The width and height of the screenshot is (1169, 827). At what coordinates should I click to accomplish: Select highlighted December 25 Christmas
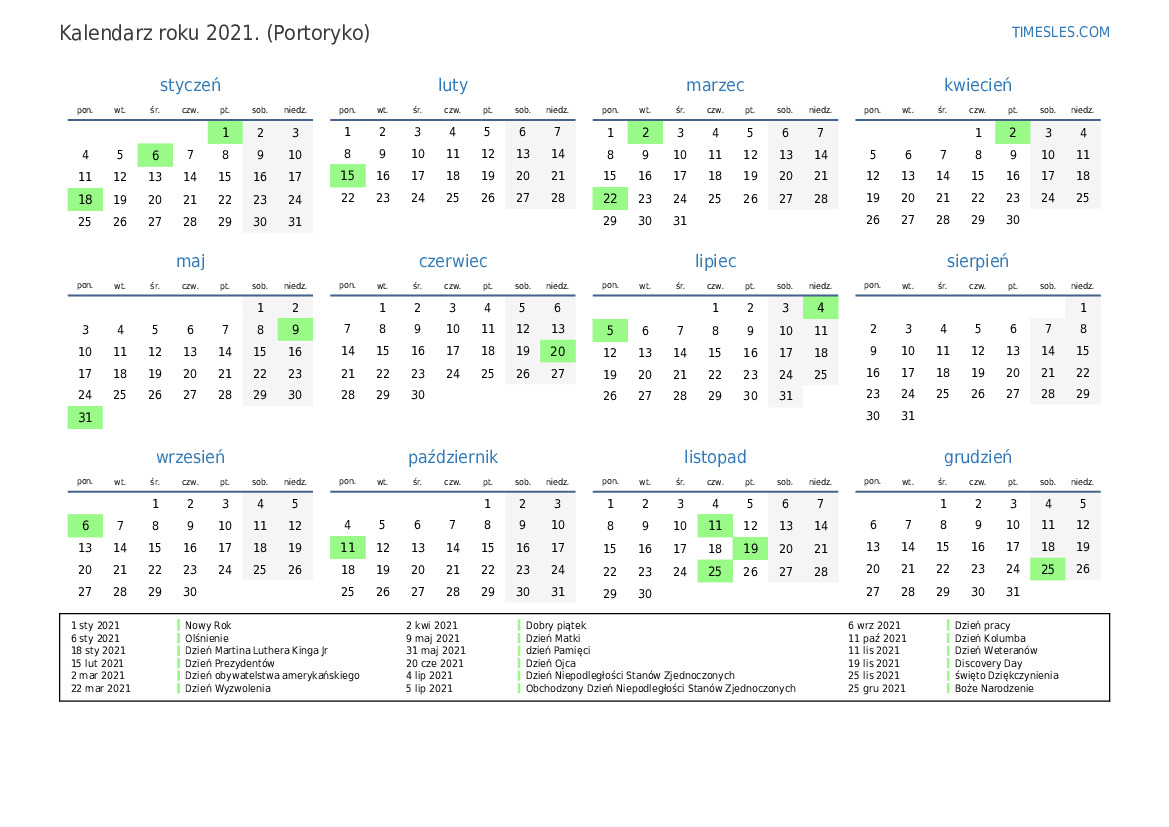coord(1047,569)
